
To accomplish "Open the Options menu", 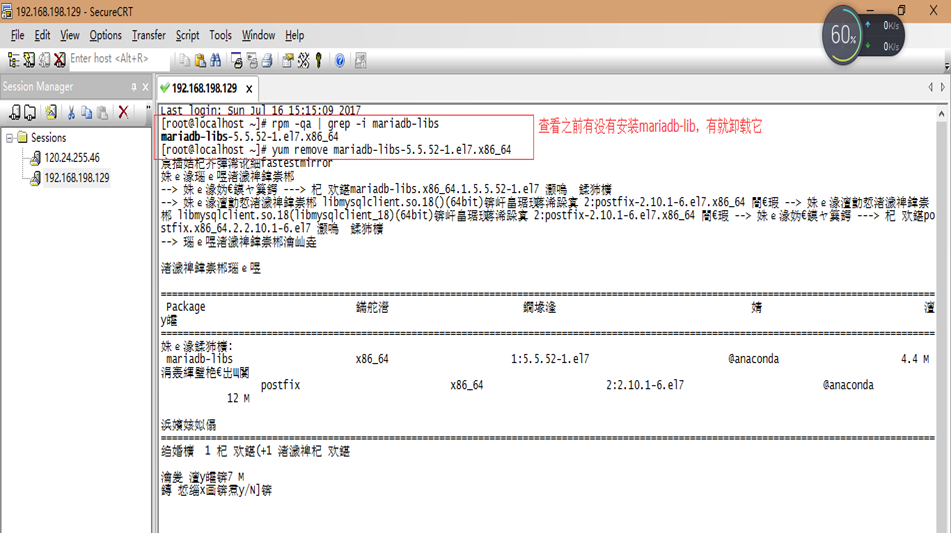I will coord(106,35).
